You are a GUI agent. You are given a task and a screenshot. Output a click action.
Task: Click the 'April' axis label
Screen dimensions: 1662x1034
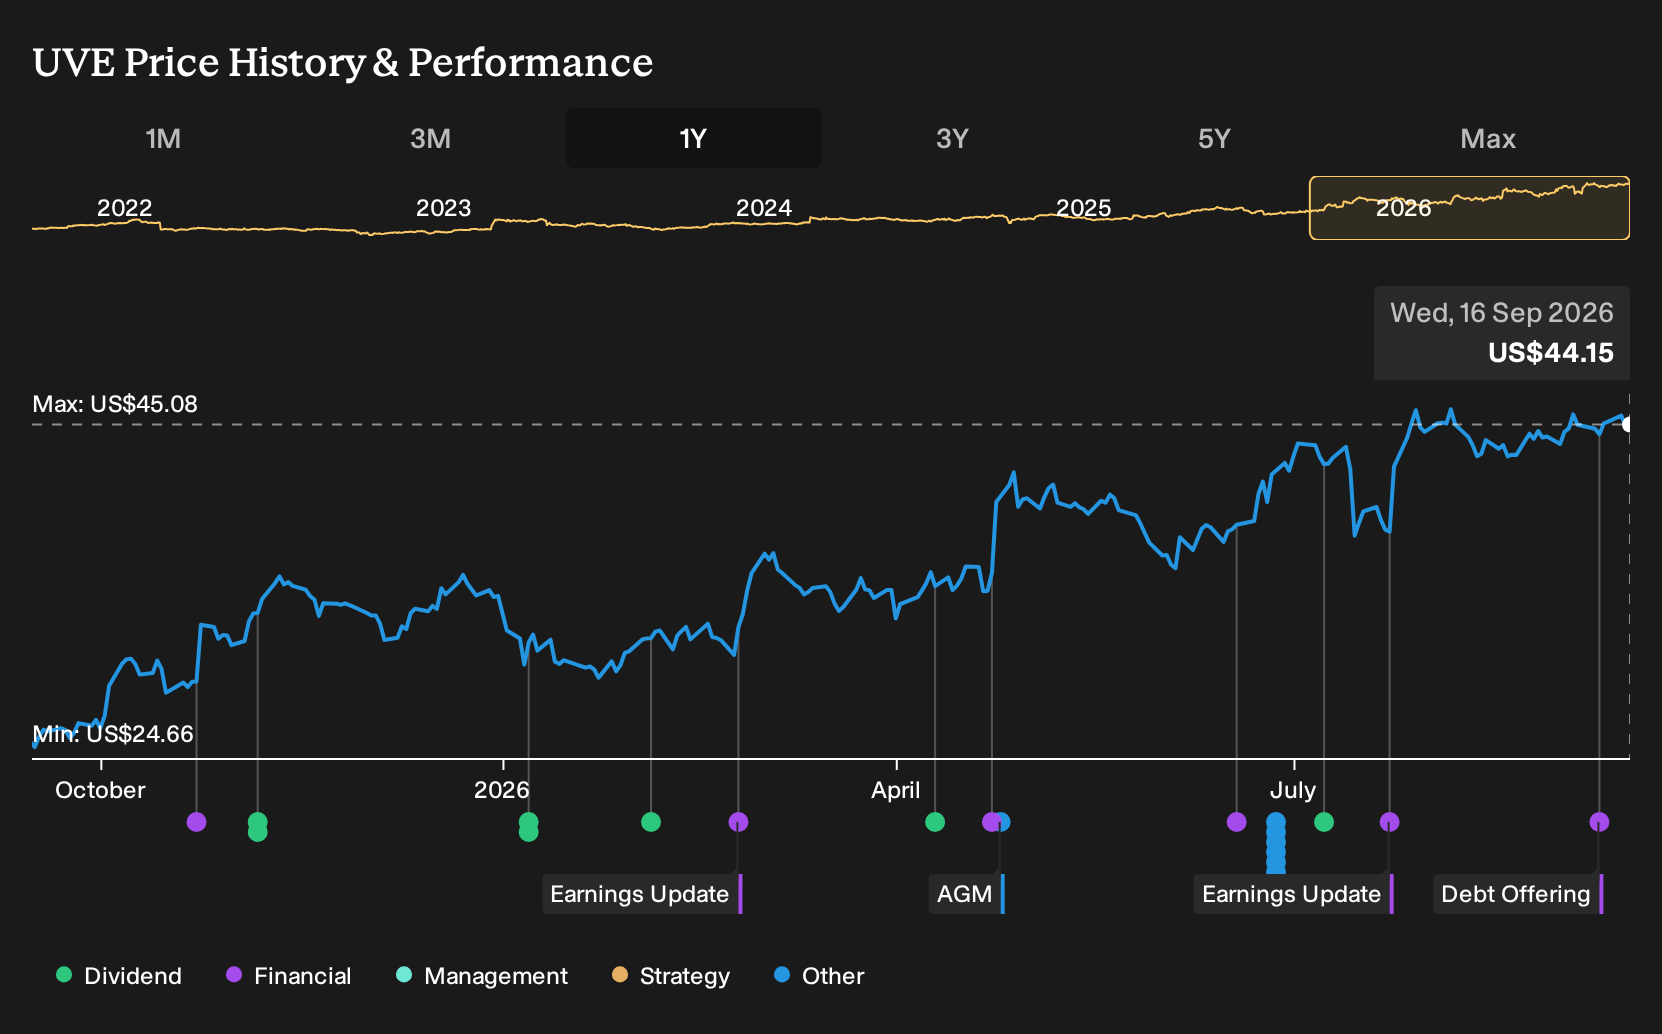click(895, 790)
